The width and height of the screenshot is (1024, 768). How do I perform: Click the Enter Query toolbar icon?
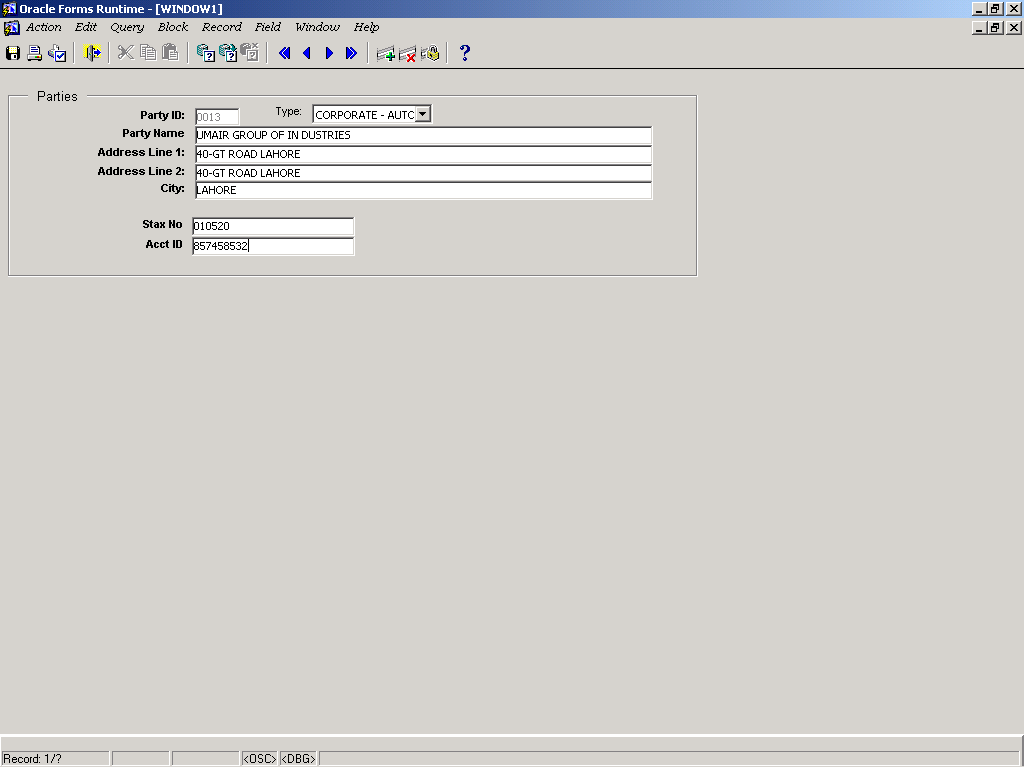[x=205, y=53]
